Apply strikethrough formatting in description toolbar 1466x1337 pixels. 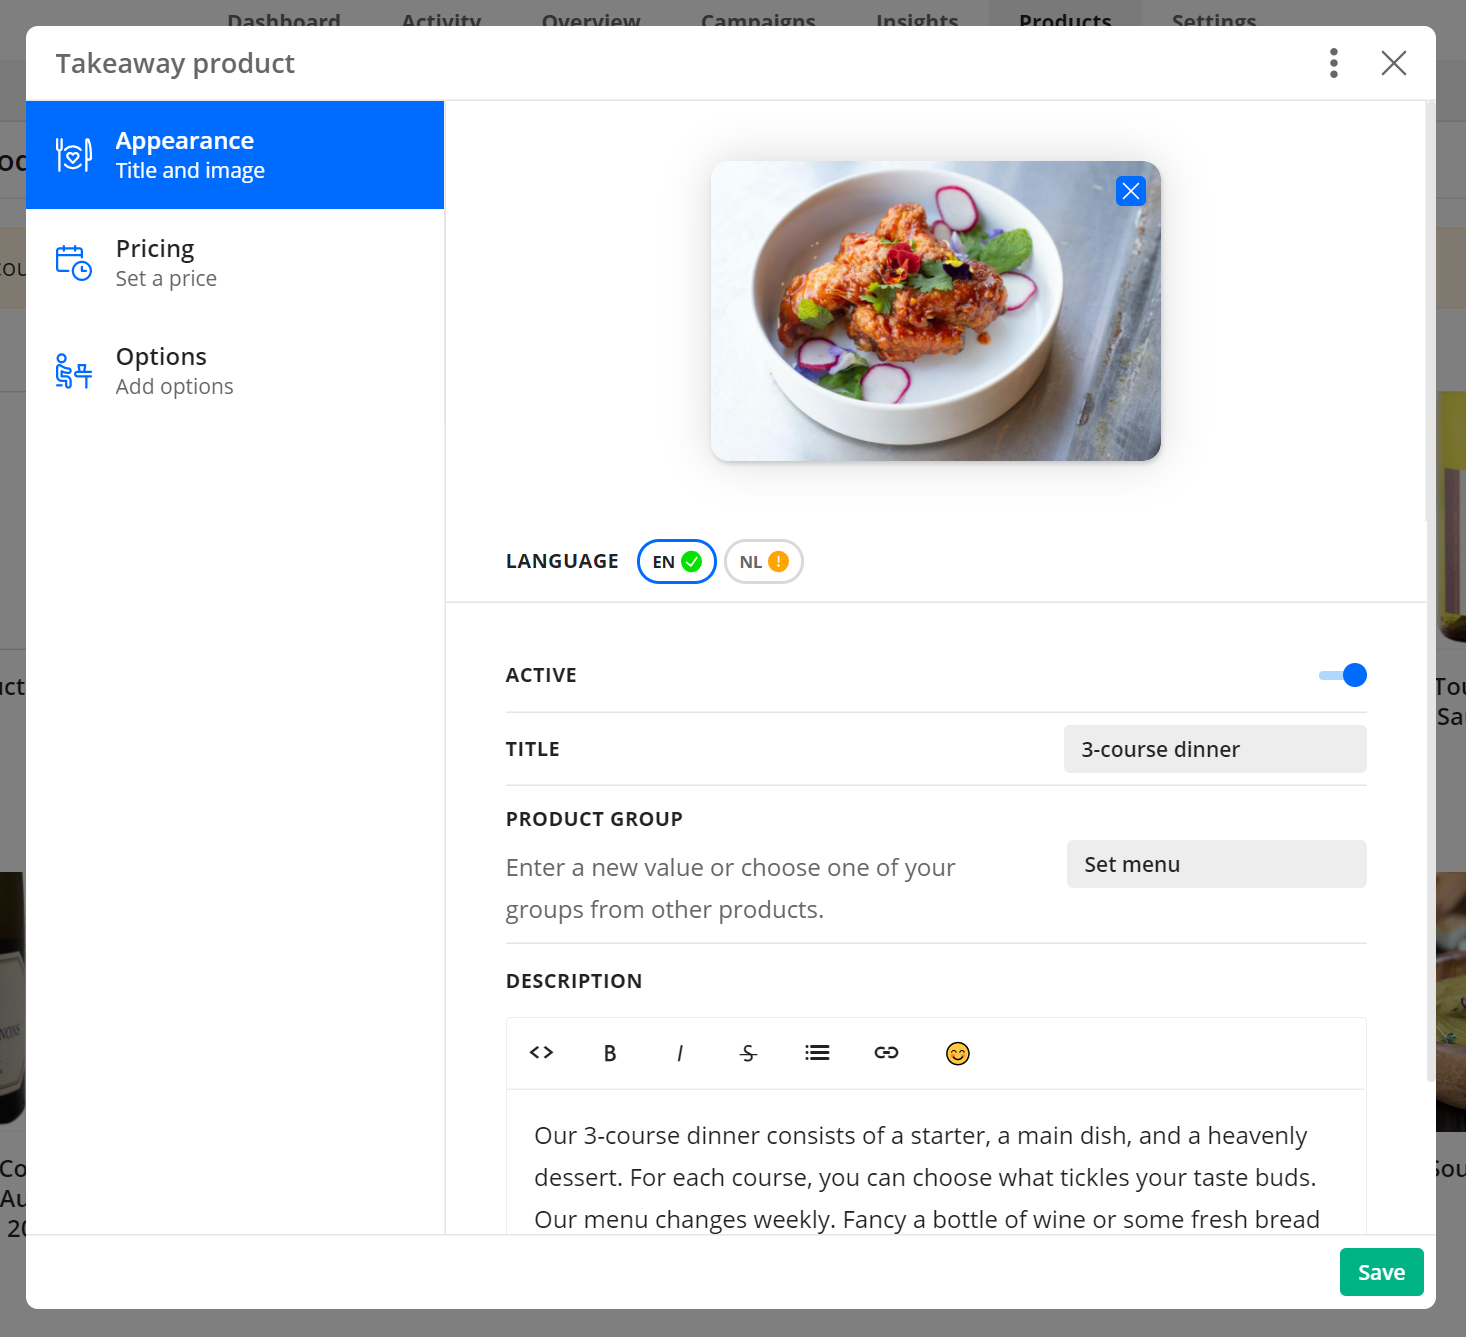(748, 1053)
